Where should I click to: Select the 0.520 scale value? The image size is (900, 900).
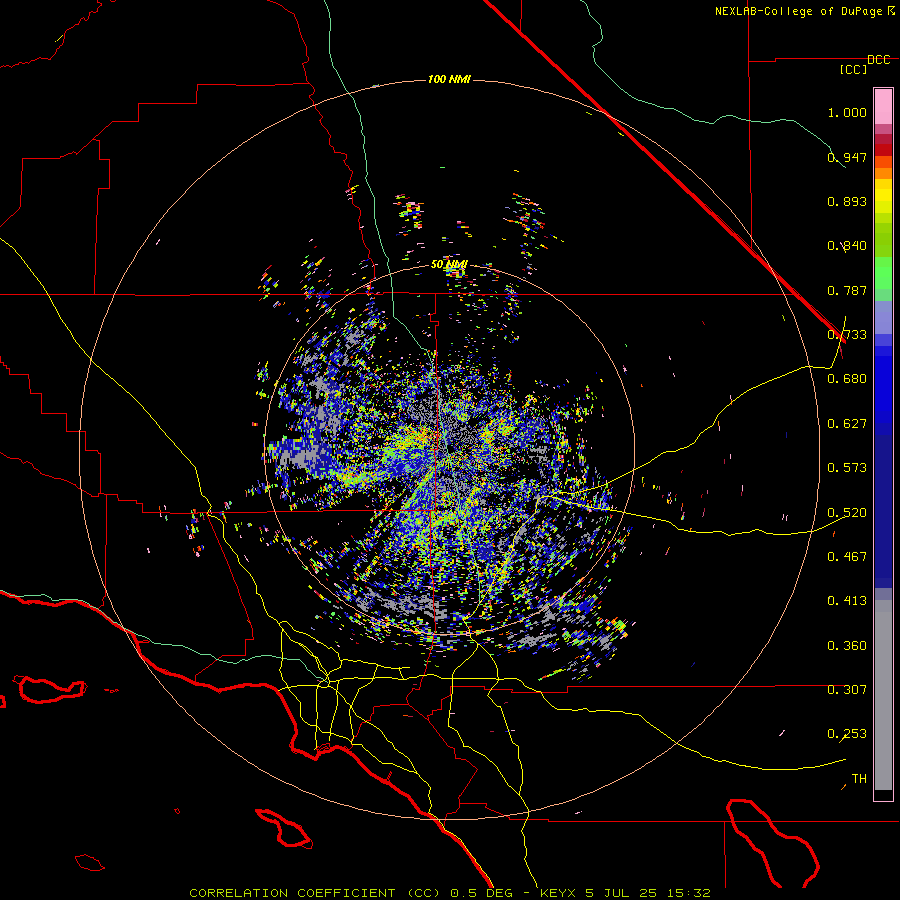[x=847, y=513]
